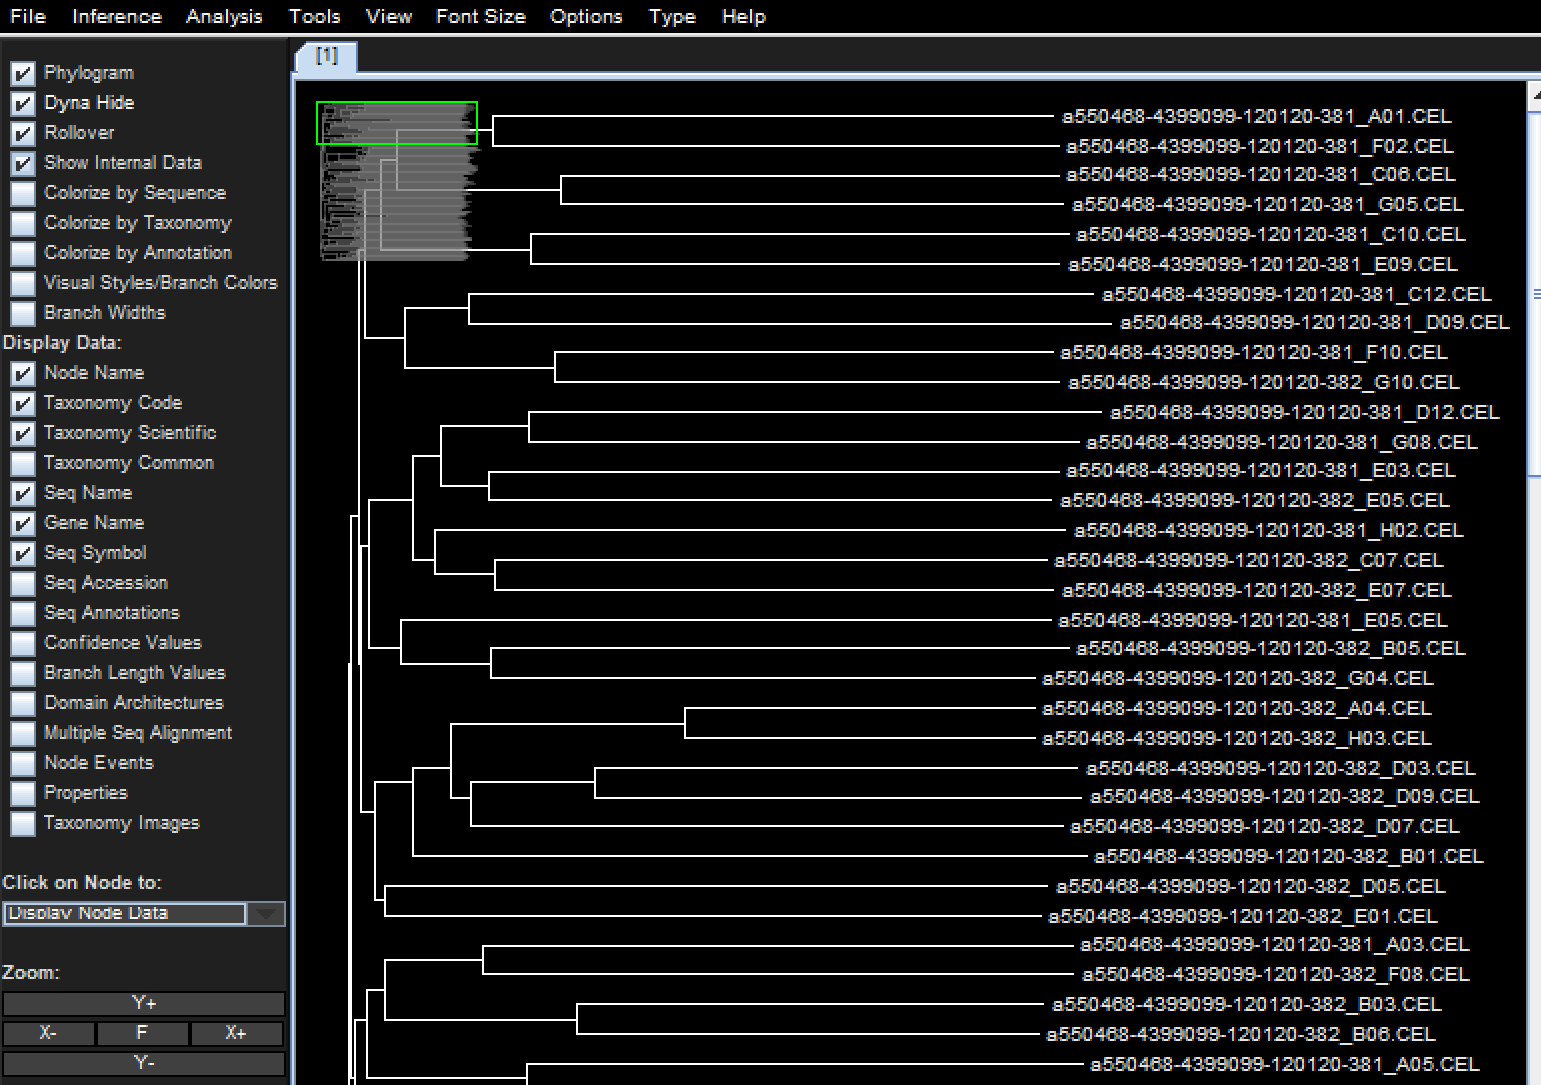Open the File menu

(28, 16)
